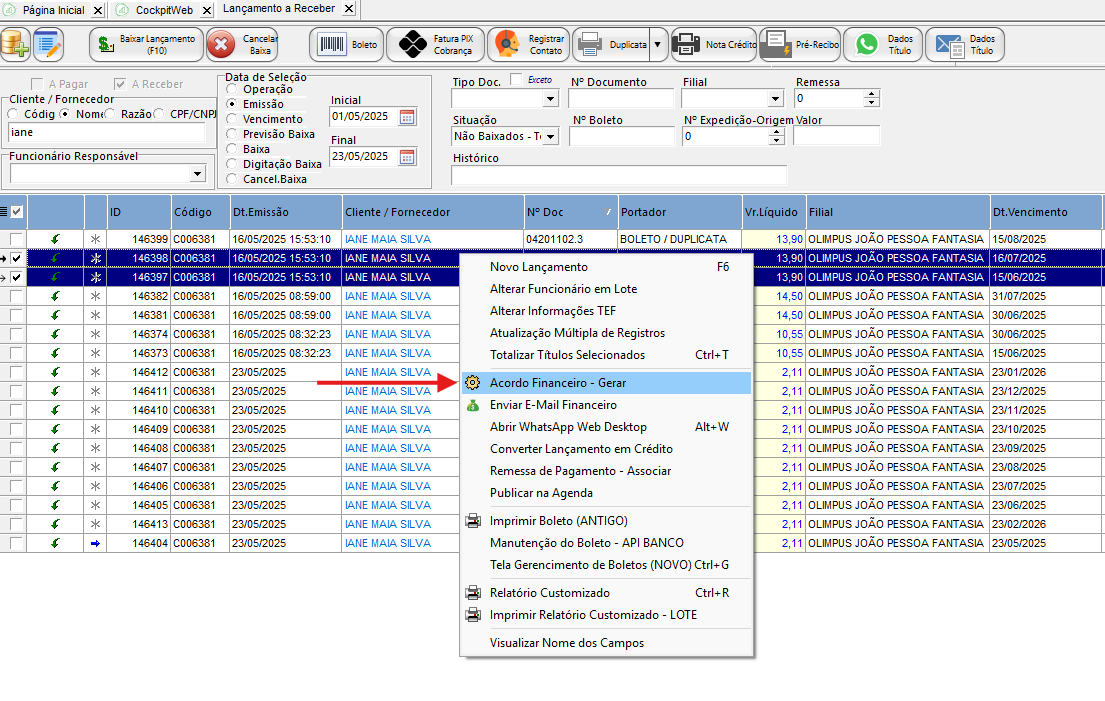Choose Publicar na Agenda menu item

point(607,493)
